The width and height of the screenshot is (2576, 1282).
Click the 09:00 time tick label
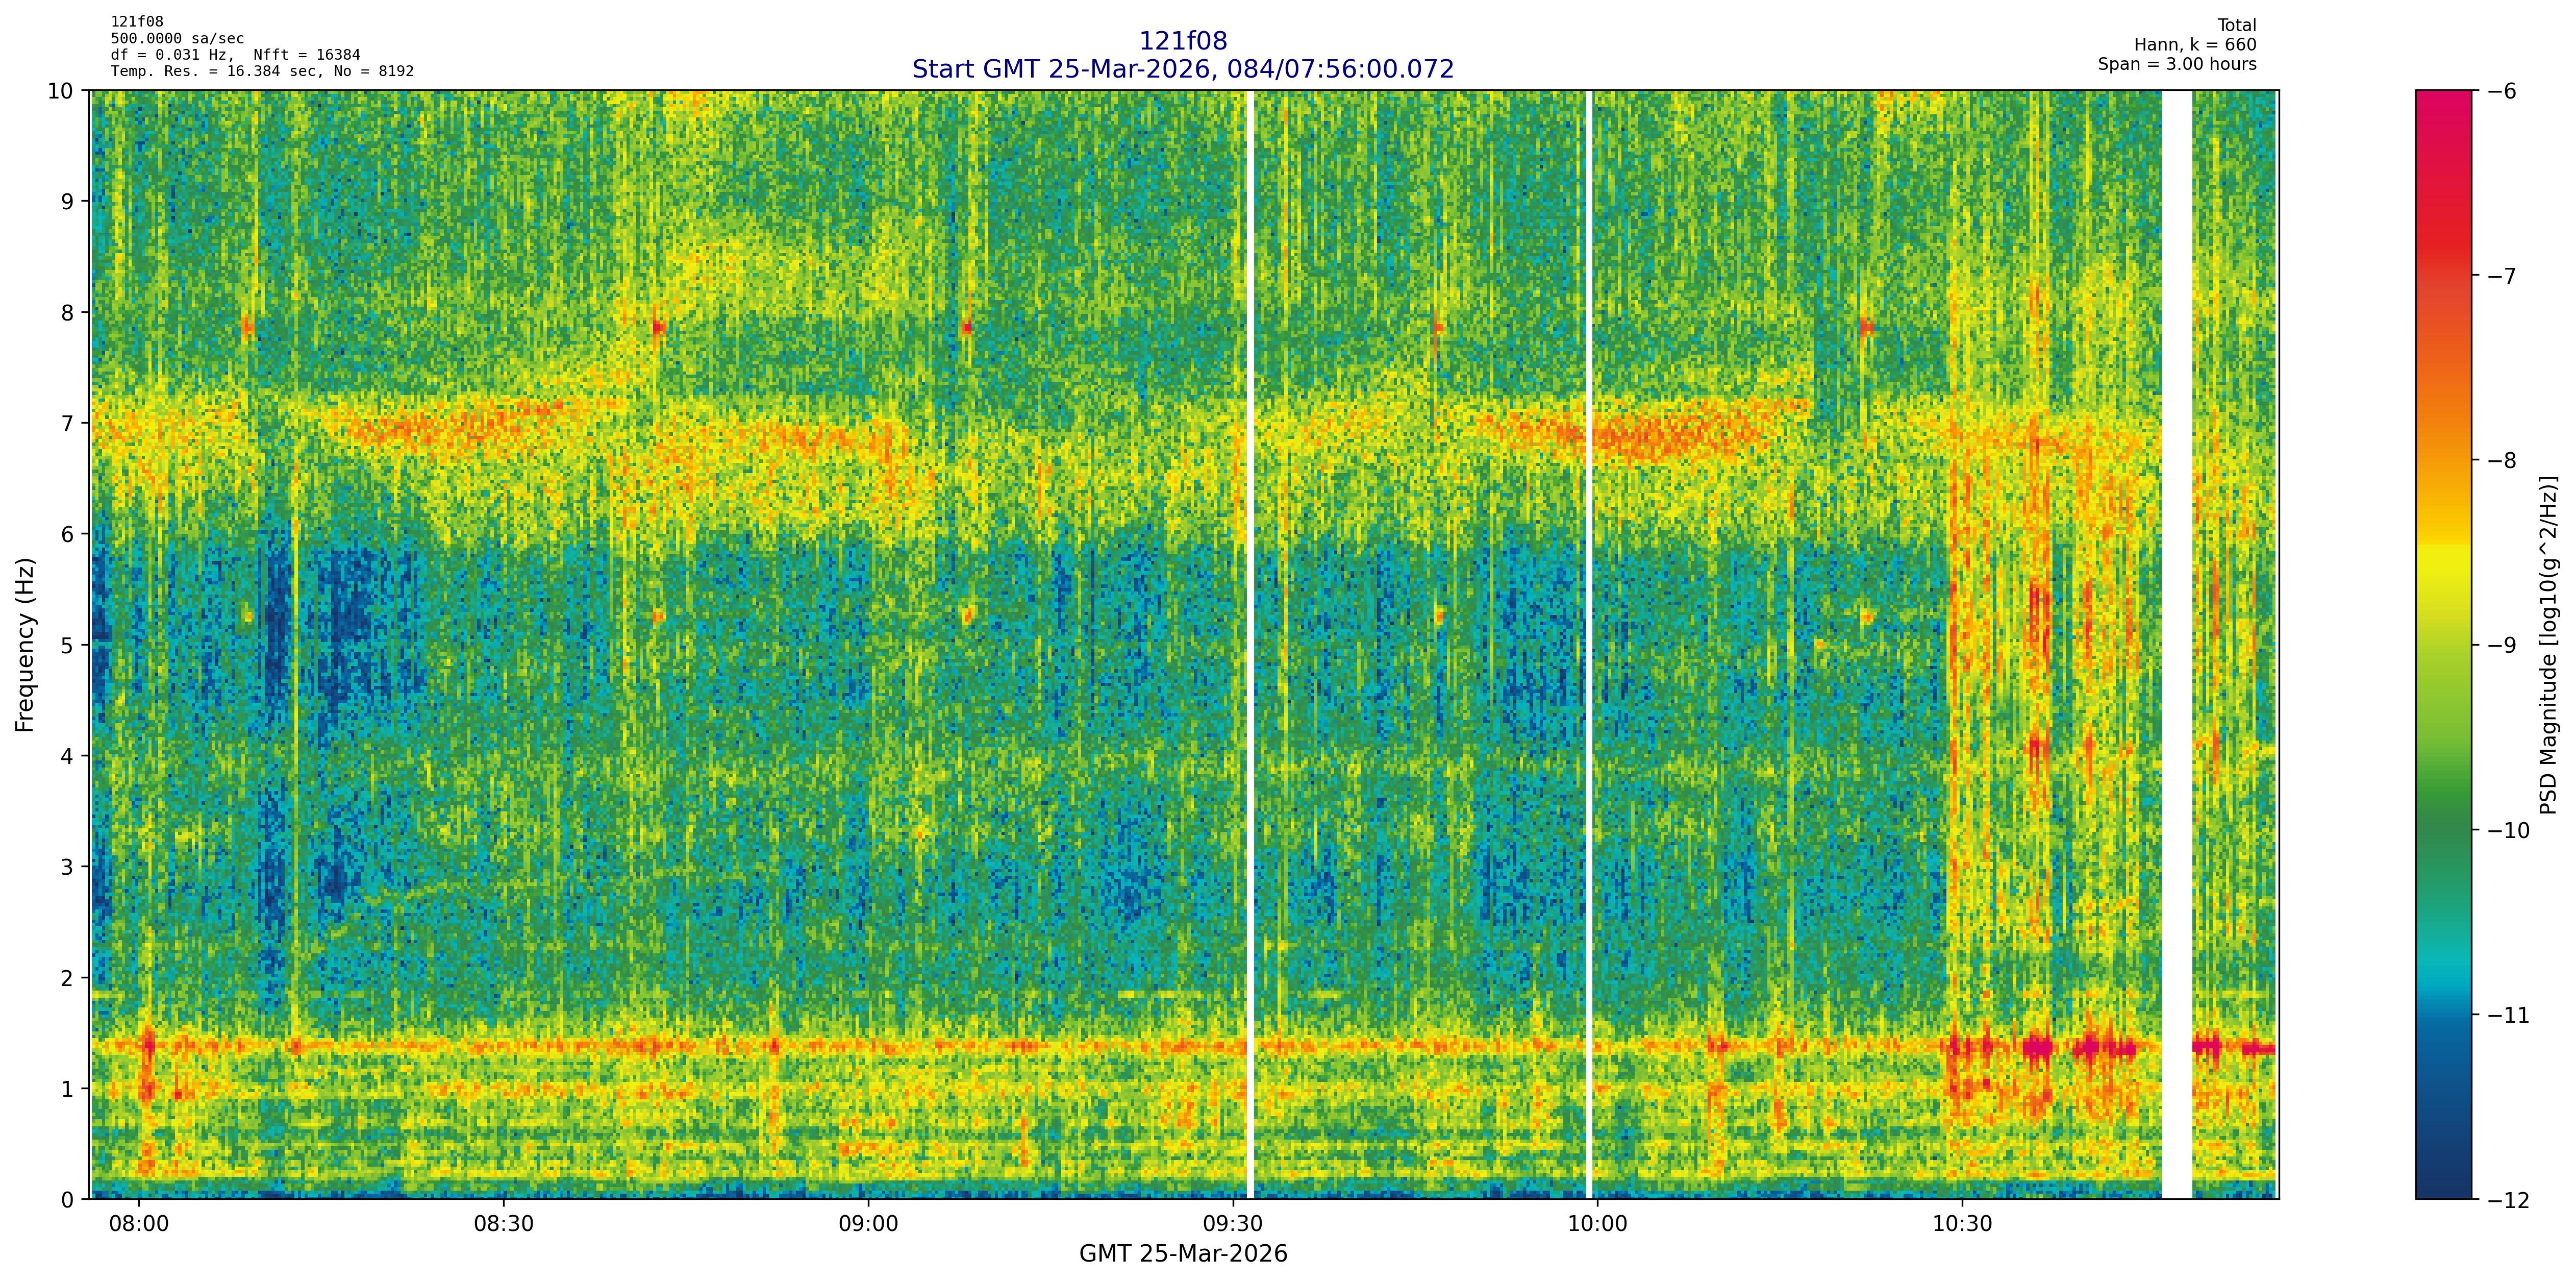click(868, 1224)
